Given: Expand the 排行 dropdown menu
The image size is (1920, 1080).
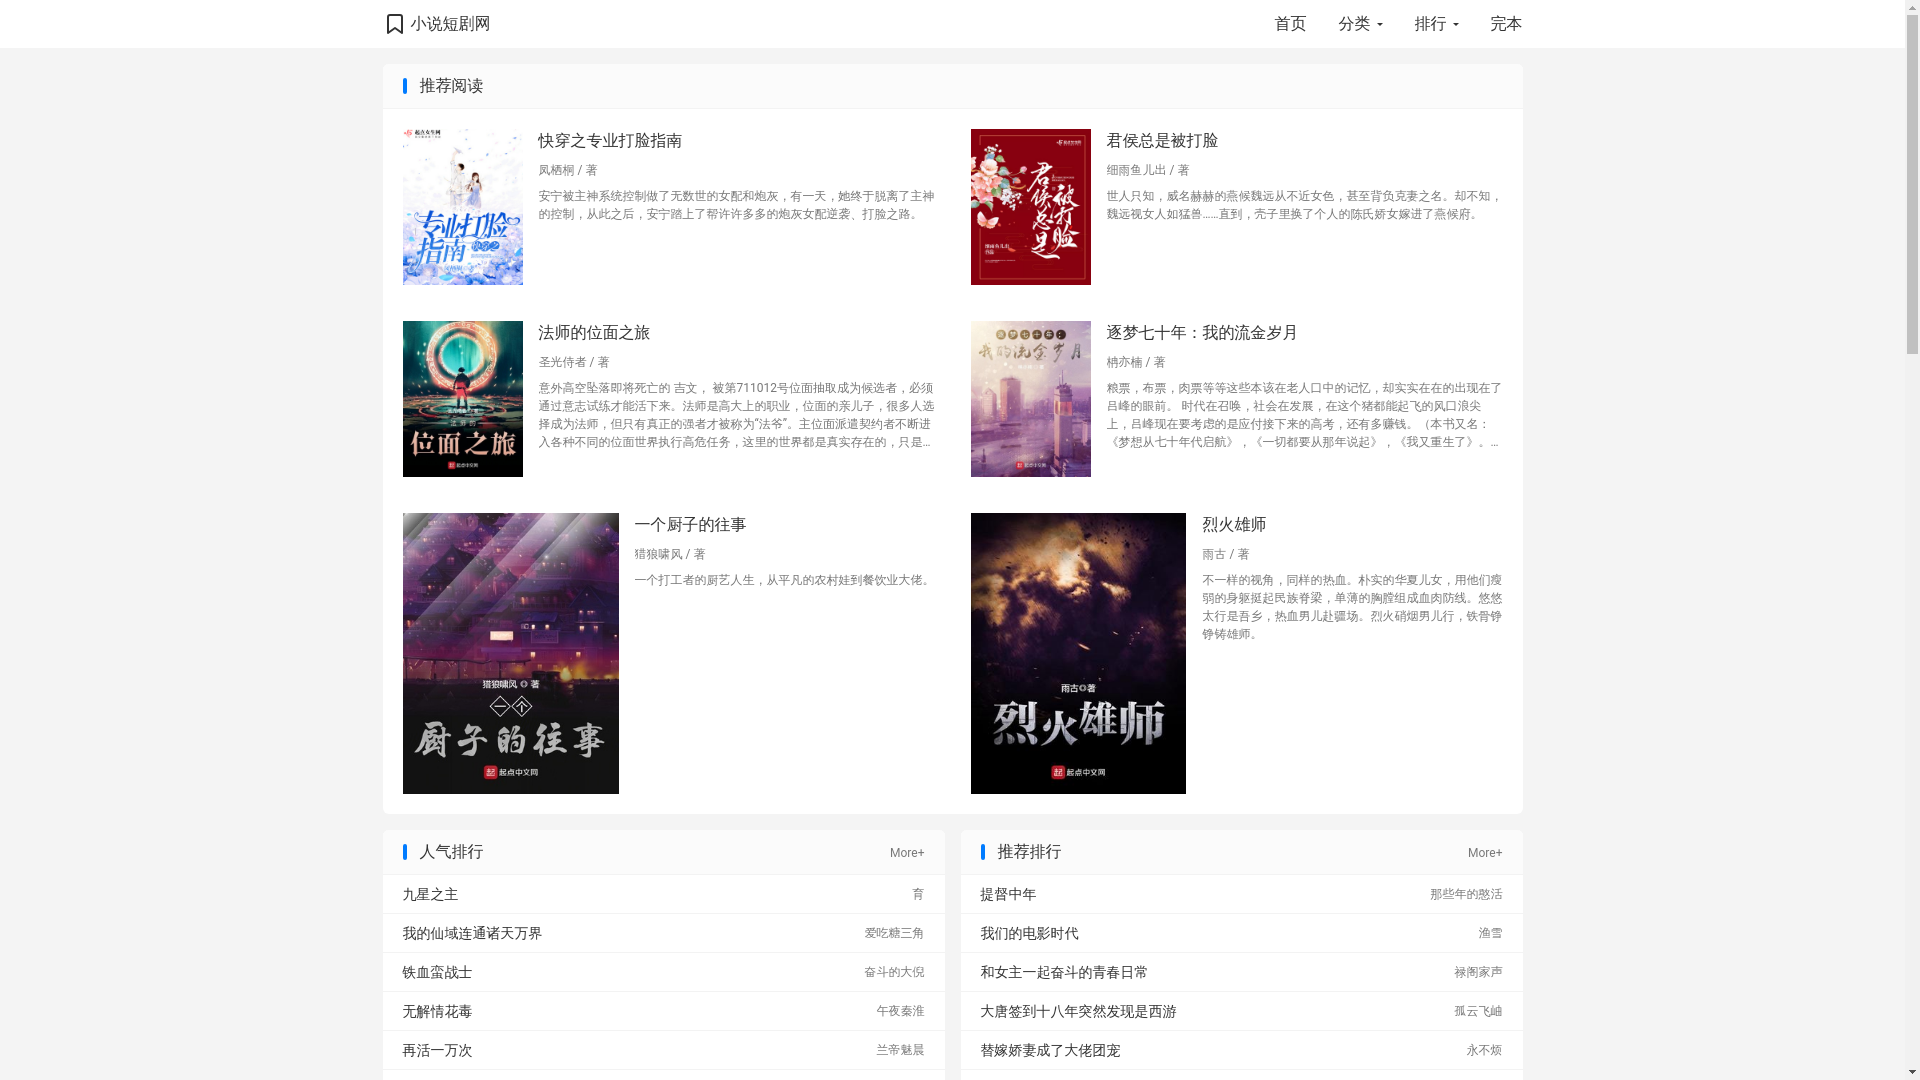Looking at the screenshot, I should (x=1436, y=24).
